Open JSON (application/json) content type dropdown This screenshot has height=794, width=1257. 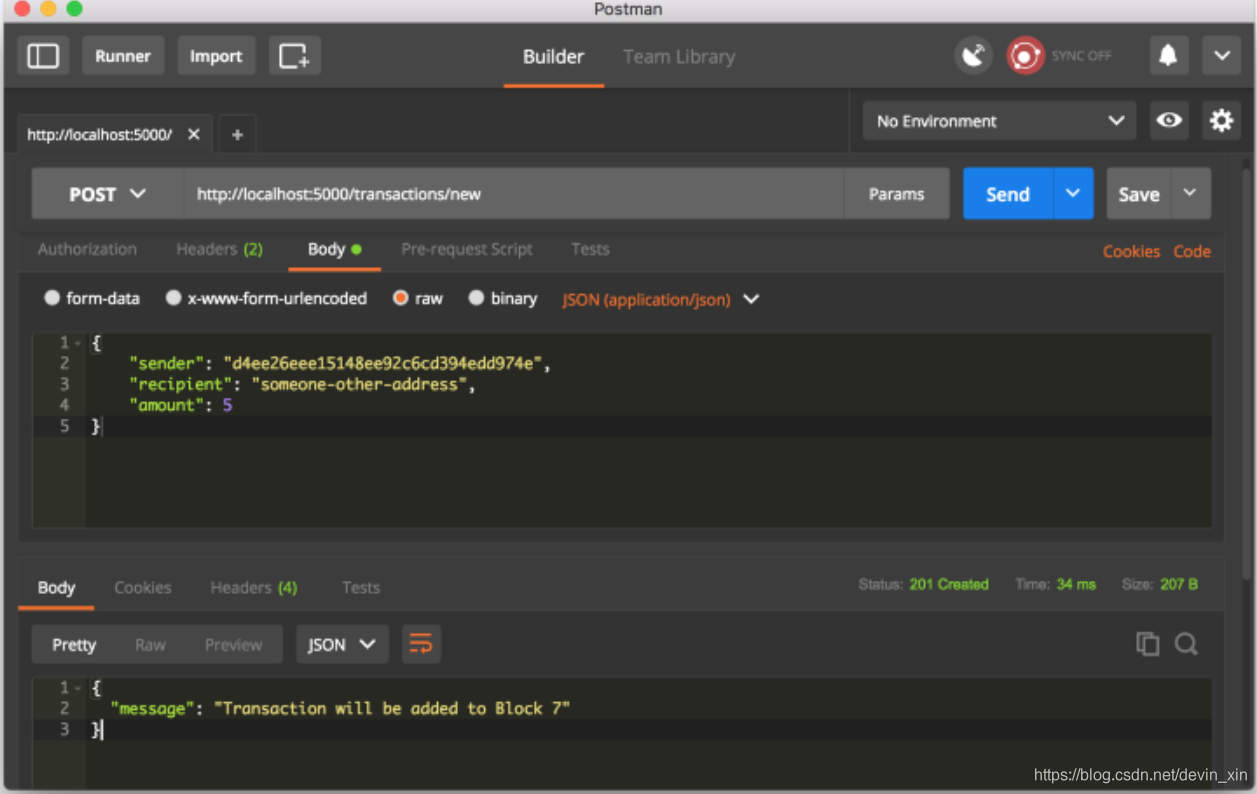click(660, 299)
